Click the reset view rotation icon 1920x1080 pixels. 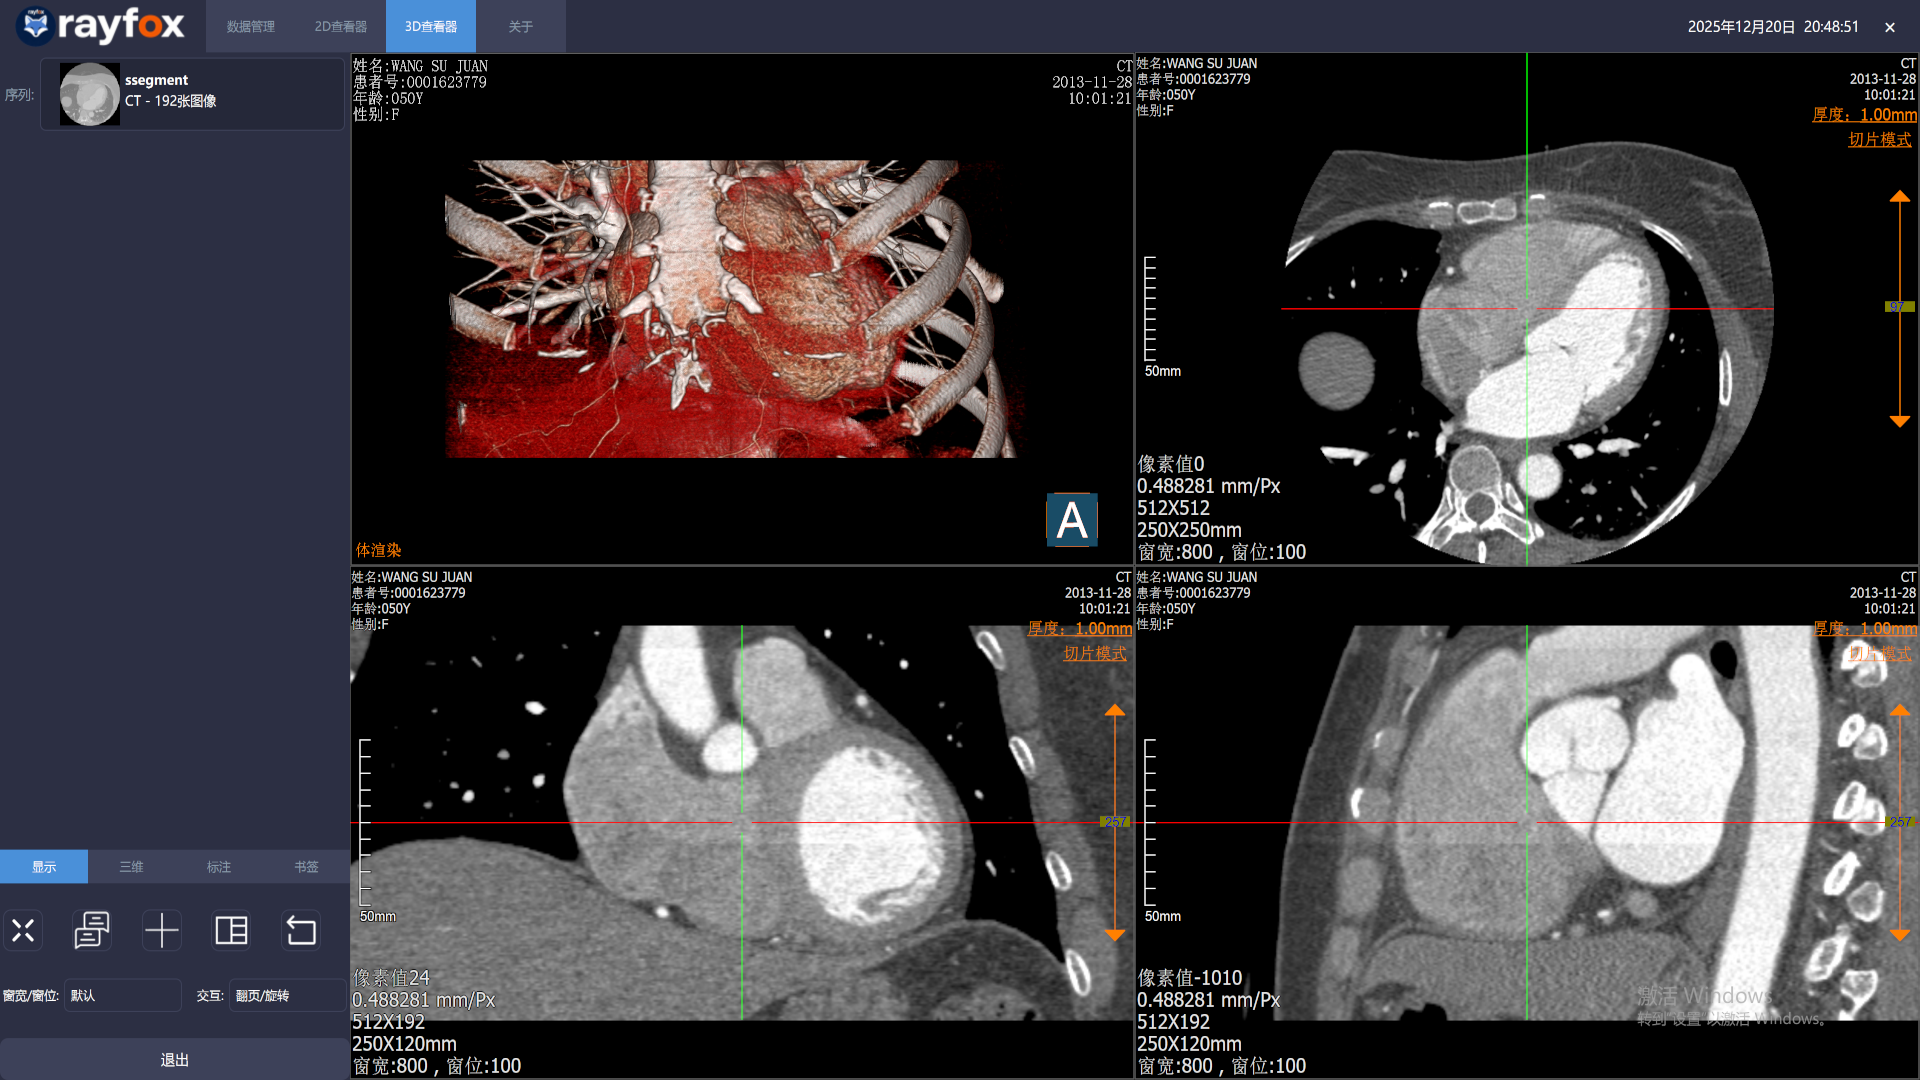coord(301,930)
